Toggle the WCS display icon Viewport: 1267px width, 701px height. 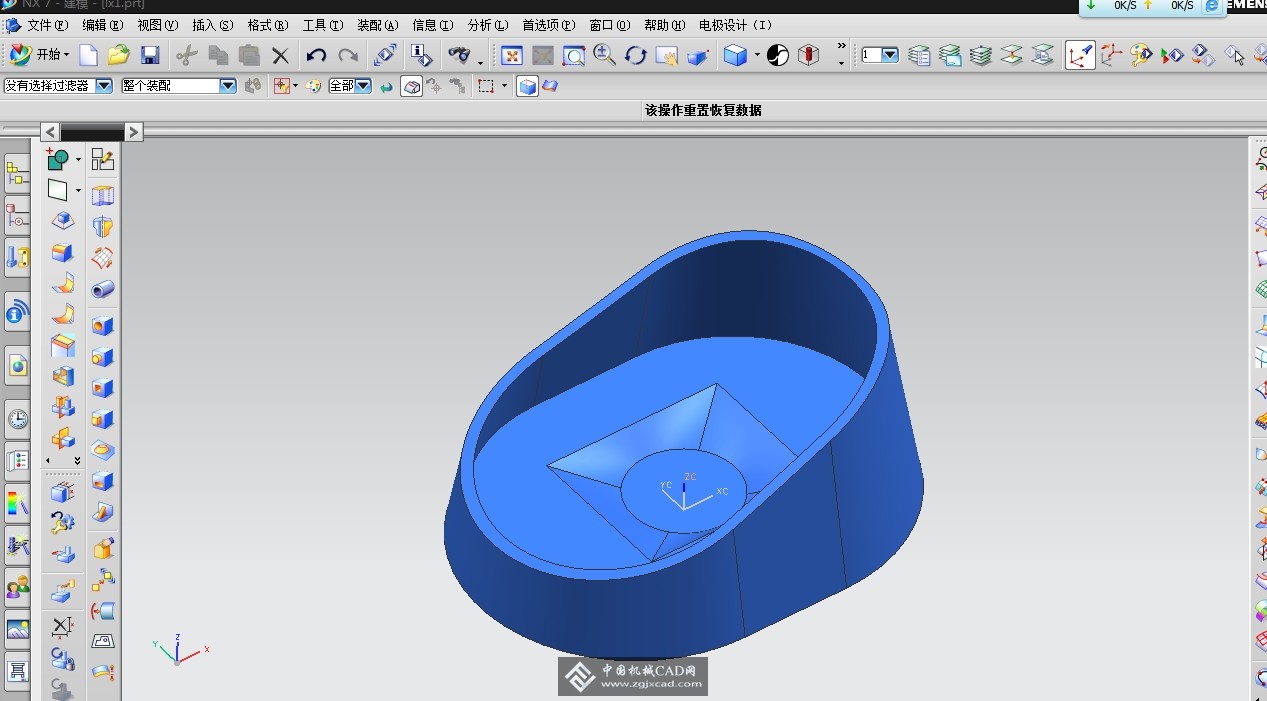click(1080, 55)
